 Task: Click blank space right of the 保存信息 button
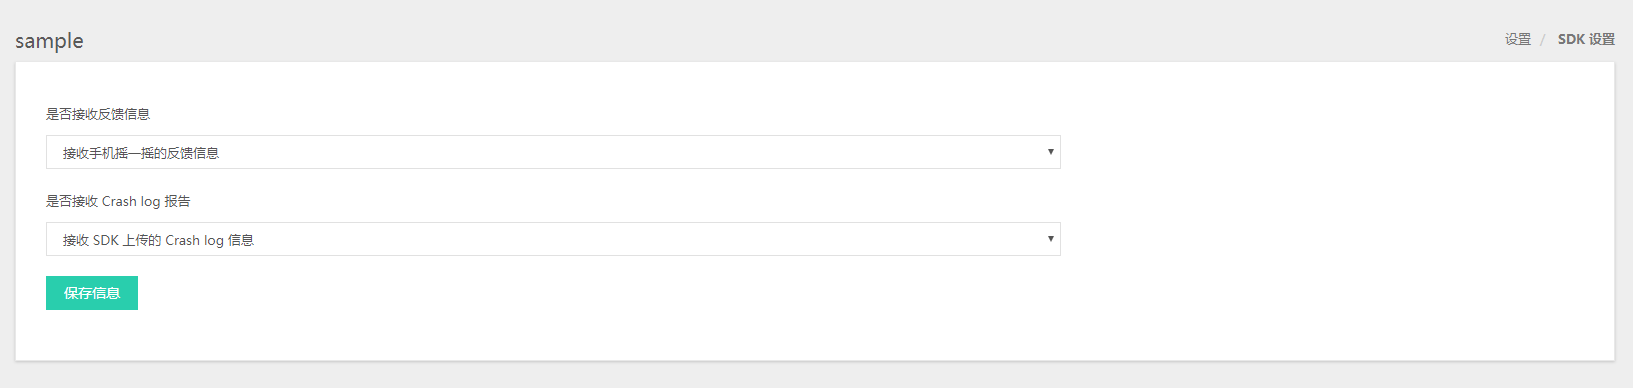coord(600,293)
